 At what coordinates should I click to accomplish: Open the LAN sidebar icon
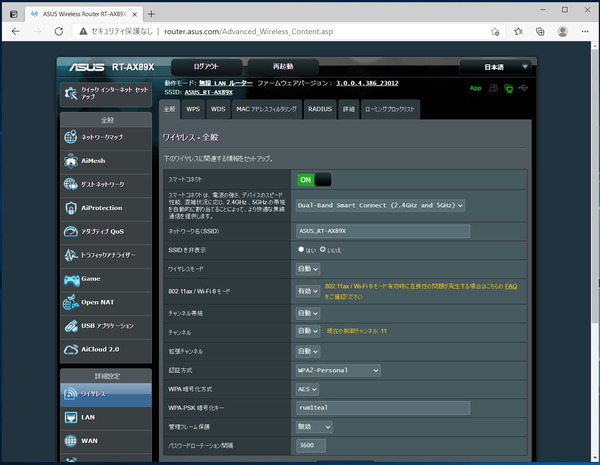pos(71,417)
